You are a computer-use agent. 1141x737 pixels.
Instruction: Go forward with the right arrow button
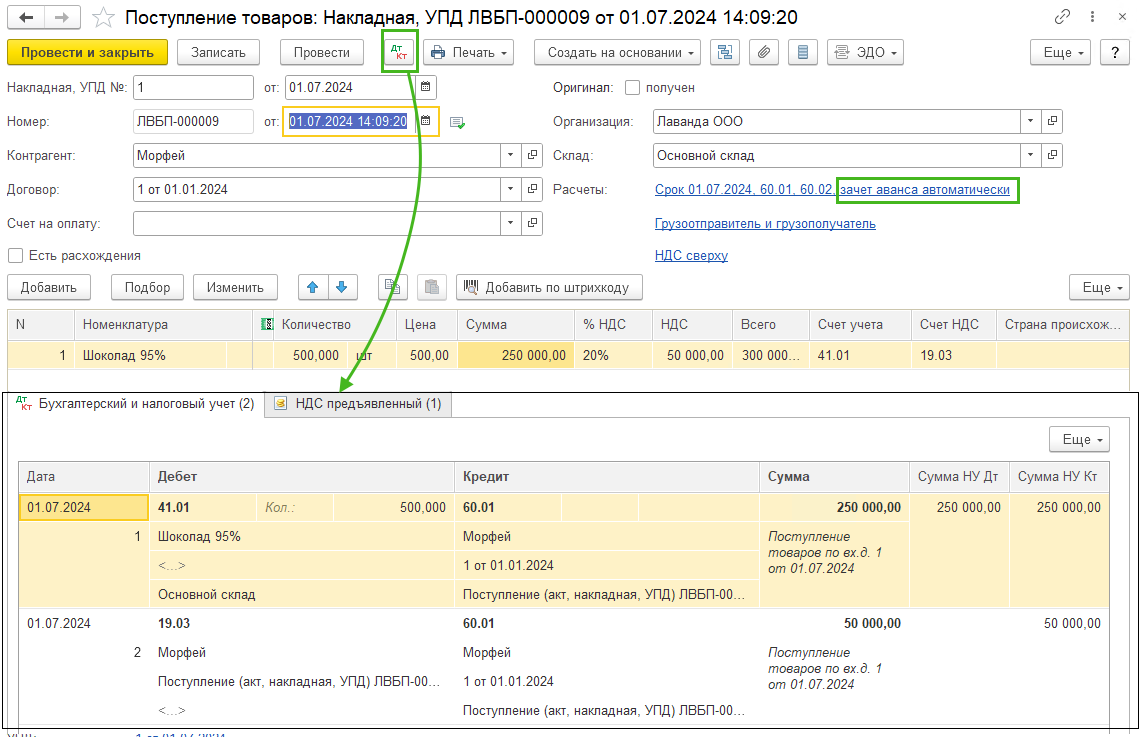[63, 17]
